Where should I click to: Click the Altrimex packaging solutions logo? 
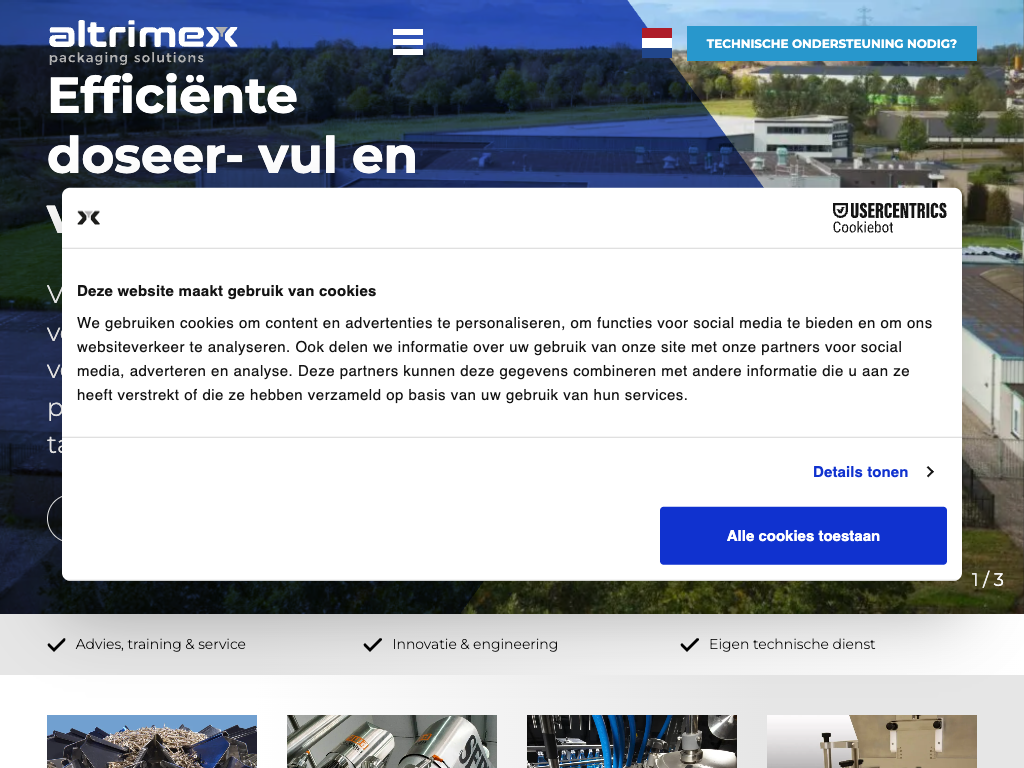click(x=143, y=43)
